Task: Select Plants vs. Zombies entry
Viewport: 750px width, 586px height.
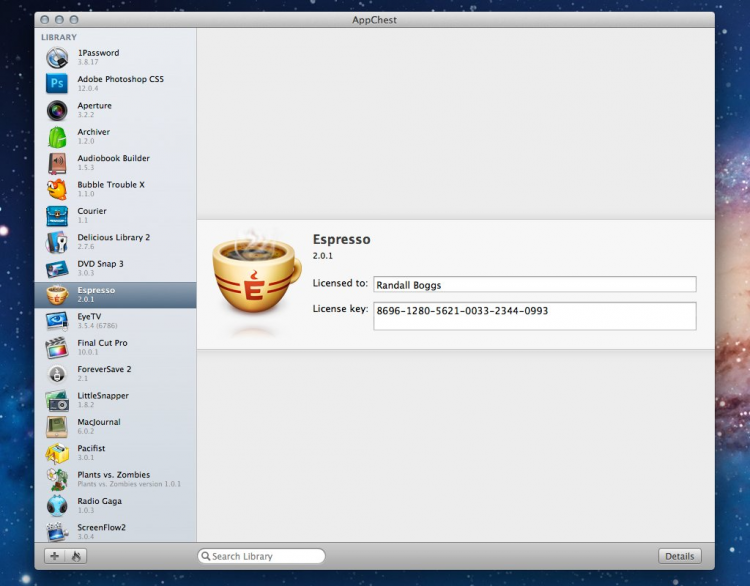Action: (x=115, y=479)
